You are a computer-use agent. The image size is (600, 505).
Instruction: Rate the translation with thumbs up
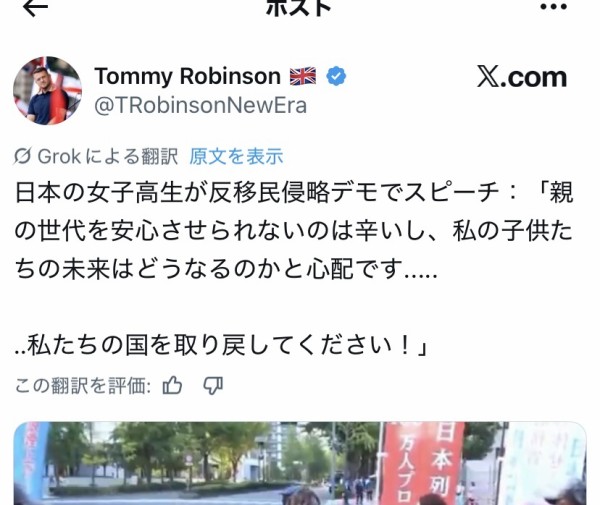[172, 385]
